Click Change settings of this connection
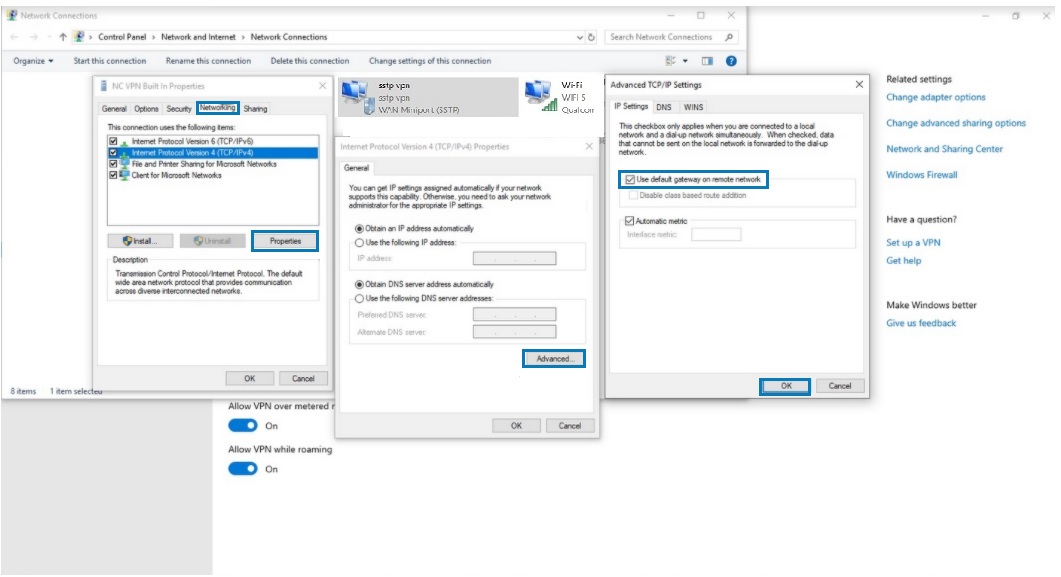 coord(430,61)
